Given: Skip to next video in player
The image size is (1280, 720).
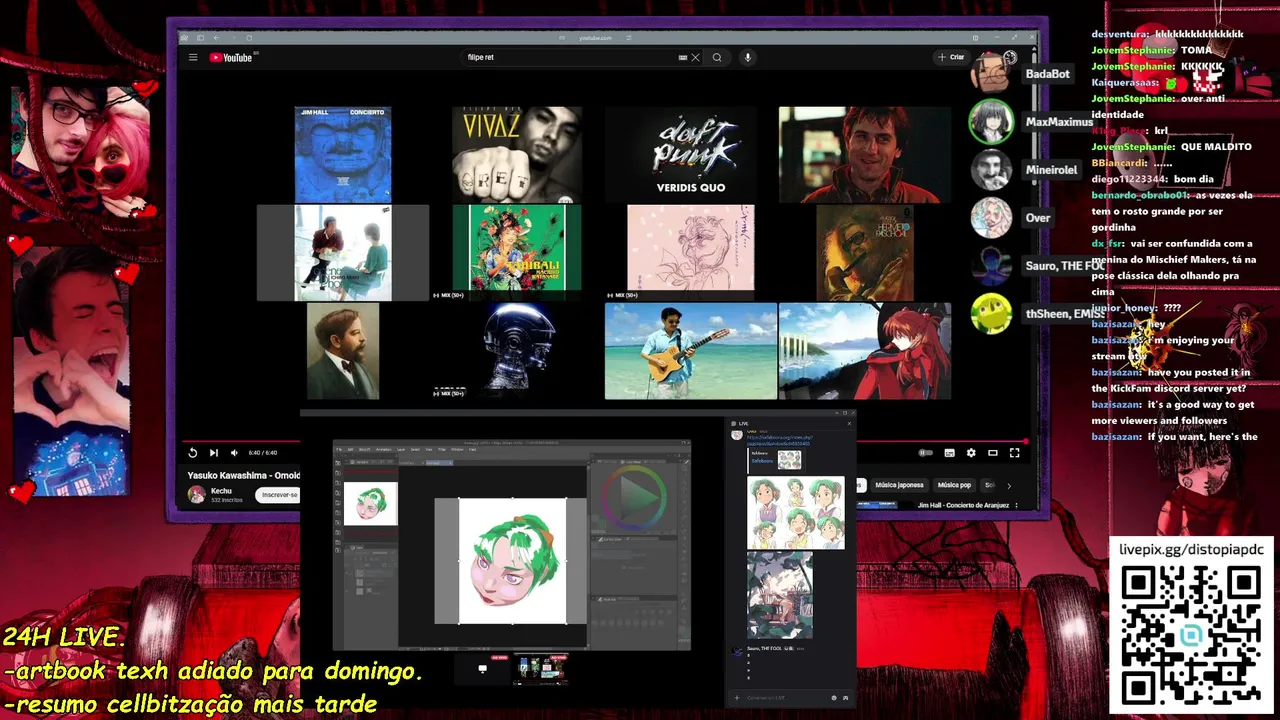Looking at the screenshot, I should pyautogui.click(x=213, y=453).
